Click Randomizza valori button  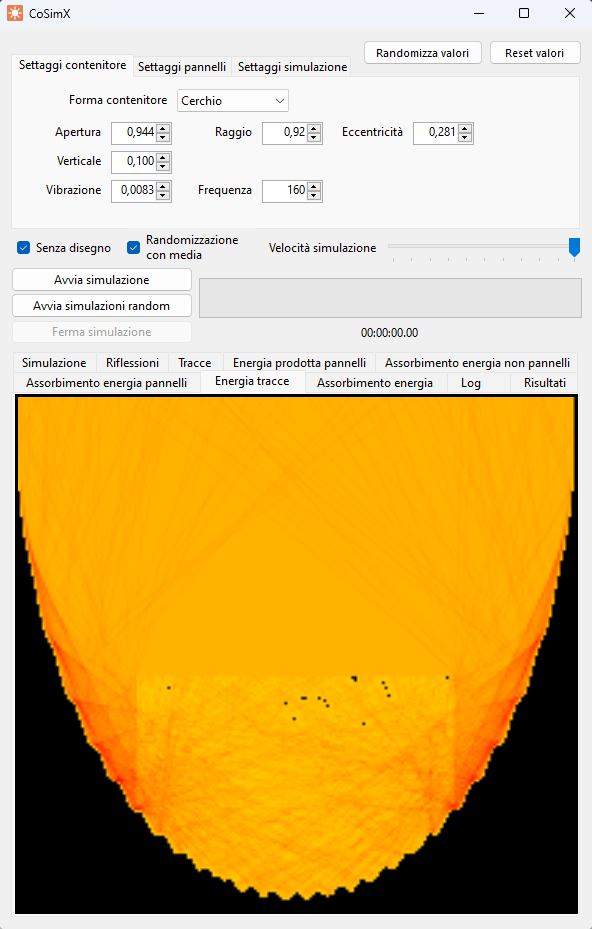point(423,53)
